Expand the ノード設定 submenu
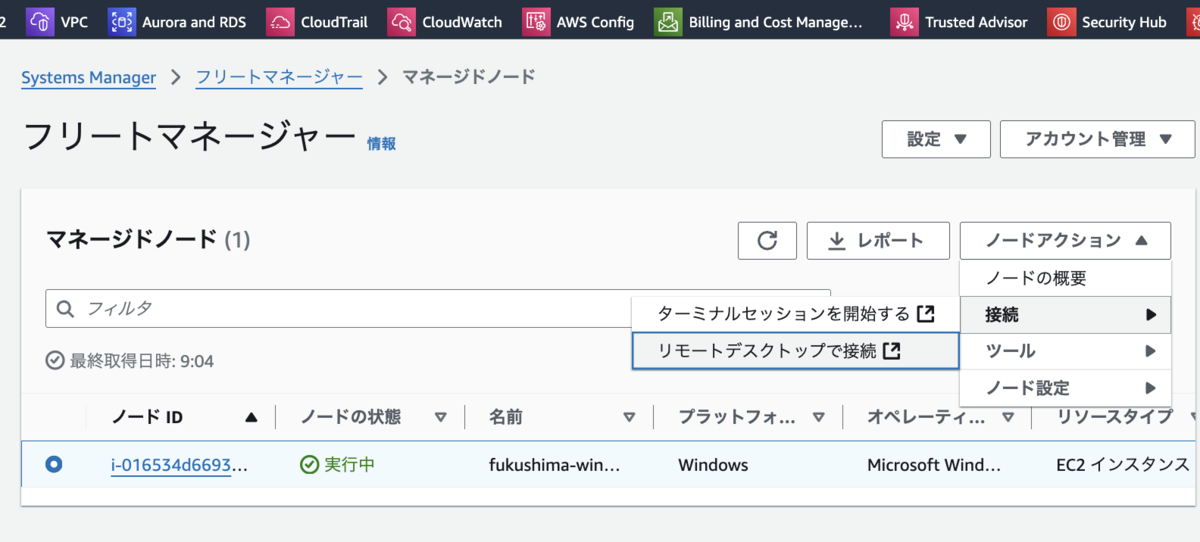Screen dimensions: 1200x542 1065,388
